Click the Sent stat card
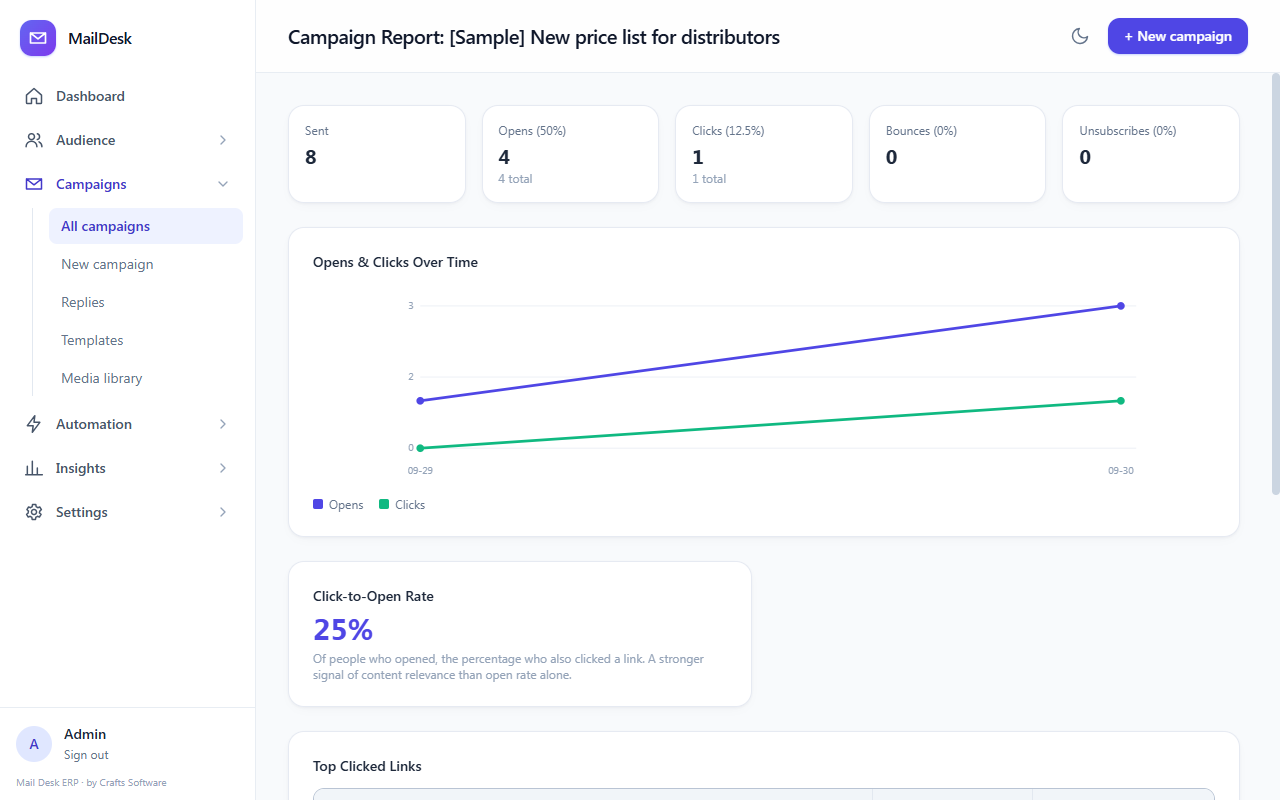This screenshot has height=800, width=1280. click(377, 154)
